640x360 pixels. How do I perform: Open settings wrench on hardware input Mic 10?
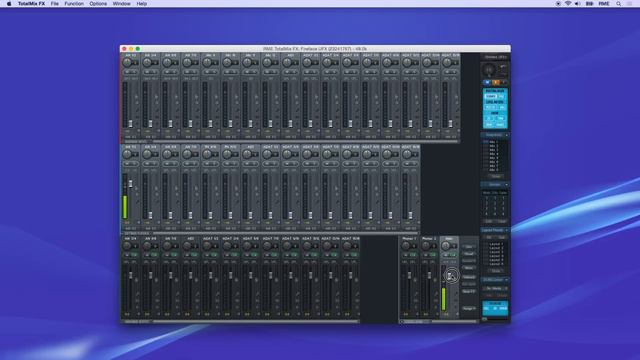(237, 109)
